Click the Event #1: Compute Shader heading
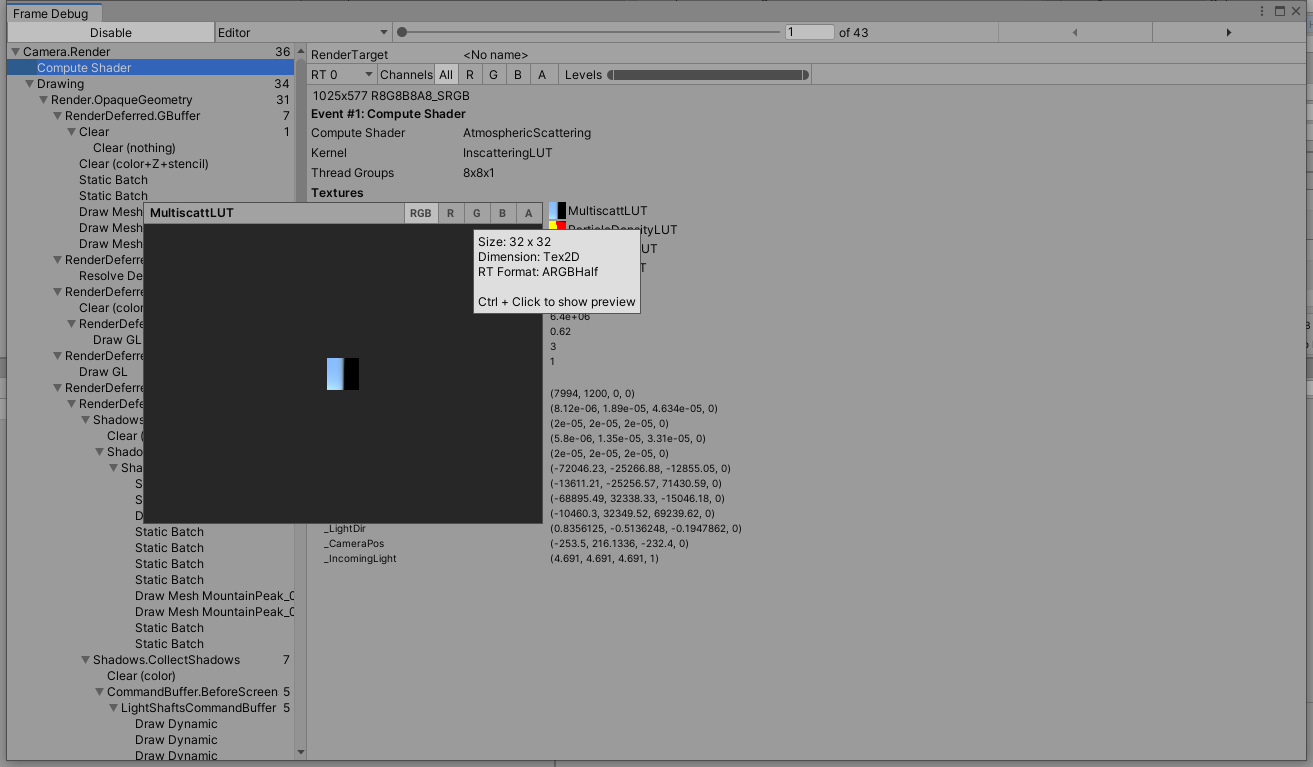The width and height of the screenshot is (1313, 767). (x=388, y=114)
